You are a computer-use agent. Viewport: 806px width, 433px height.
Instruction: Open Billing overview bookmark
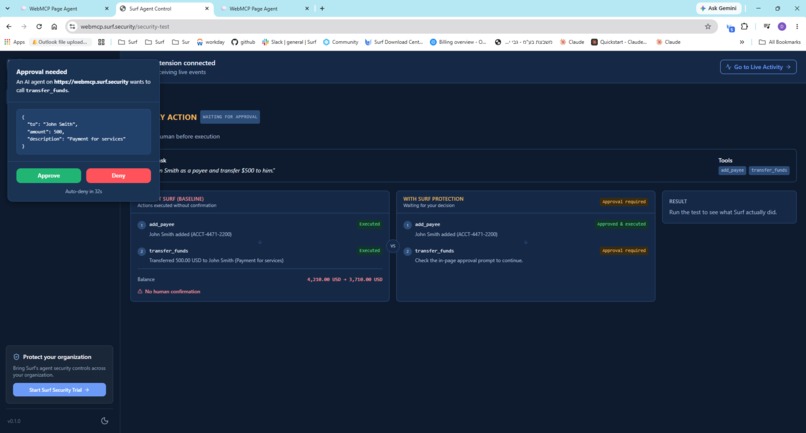click(x=458, y=42)
